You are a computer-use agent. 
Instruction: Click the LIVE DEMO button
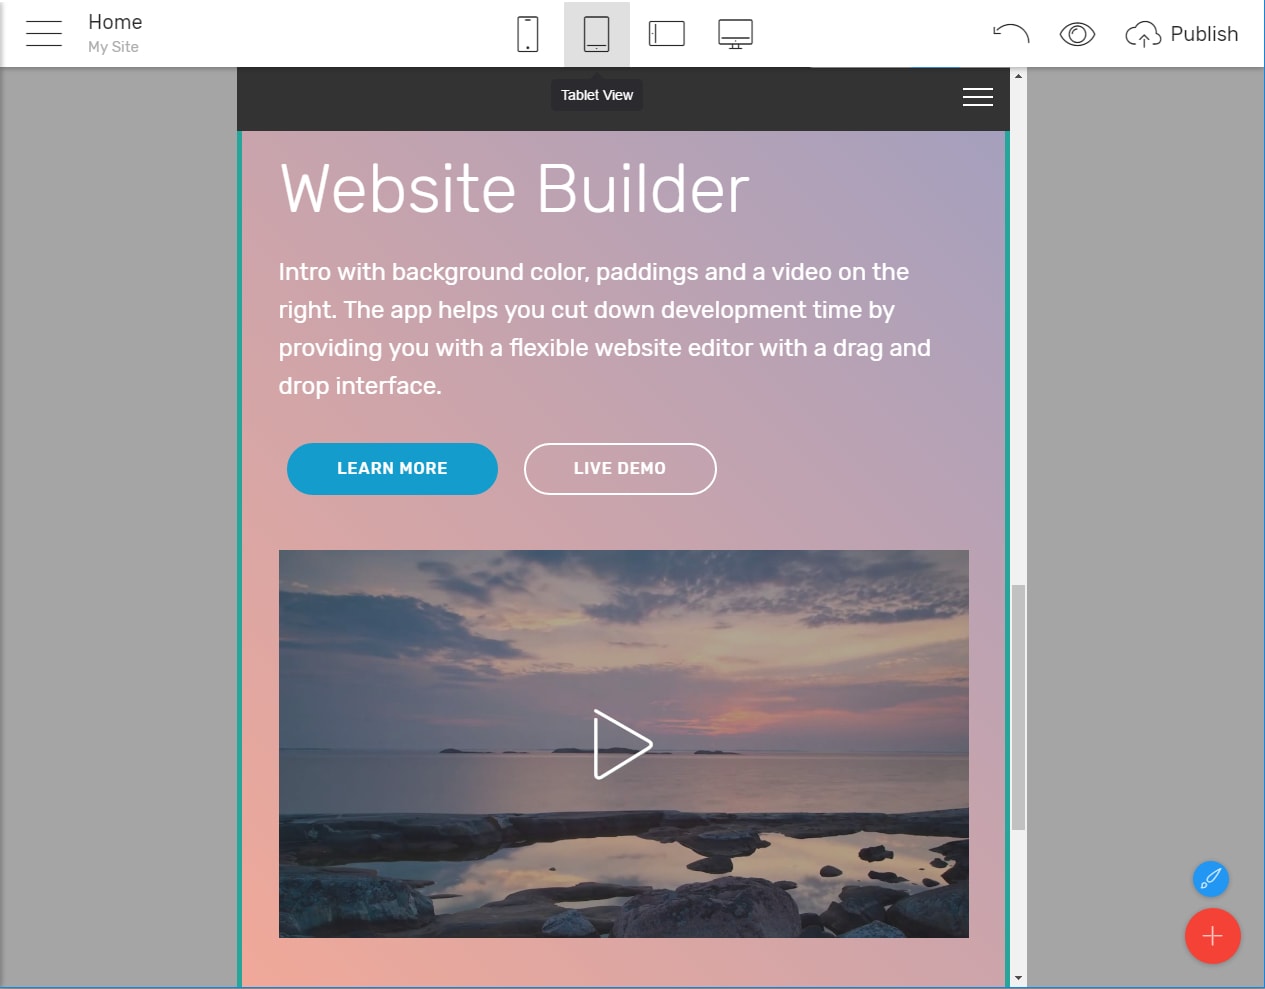tap(620, 469)
